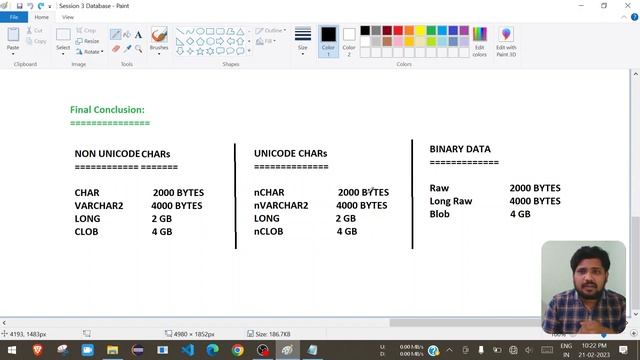Image resolution: width=640 pixels, height=360 pixels.
Task: Choose the Right triangle shape
Action: tap(180, 41)
